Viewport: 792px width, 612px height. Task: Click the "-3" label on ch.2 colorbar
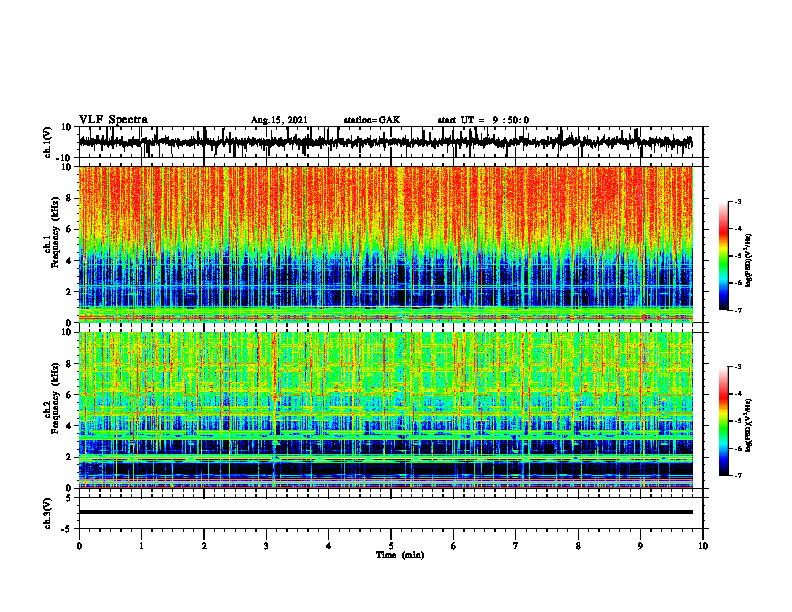click(738, 367)
